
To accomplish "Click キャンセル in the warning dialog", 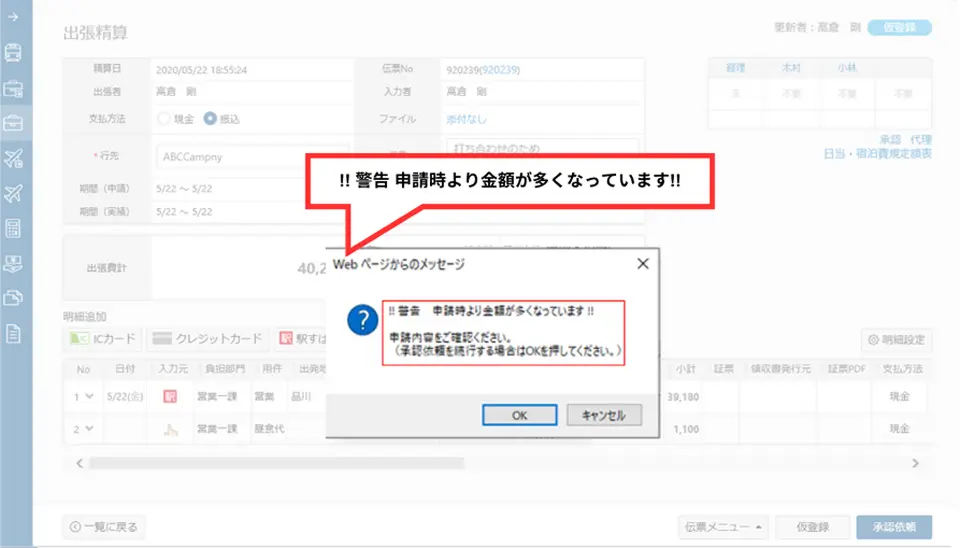I will point(604,415).
